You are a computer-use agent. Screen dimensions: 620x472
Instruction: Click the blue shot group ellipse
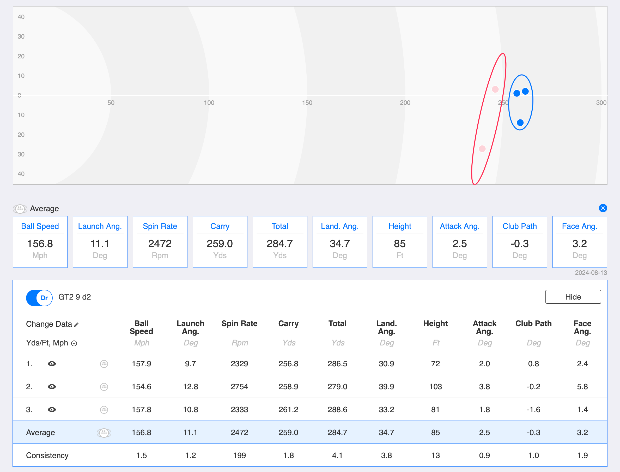point(520,102)
